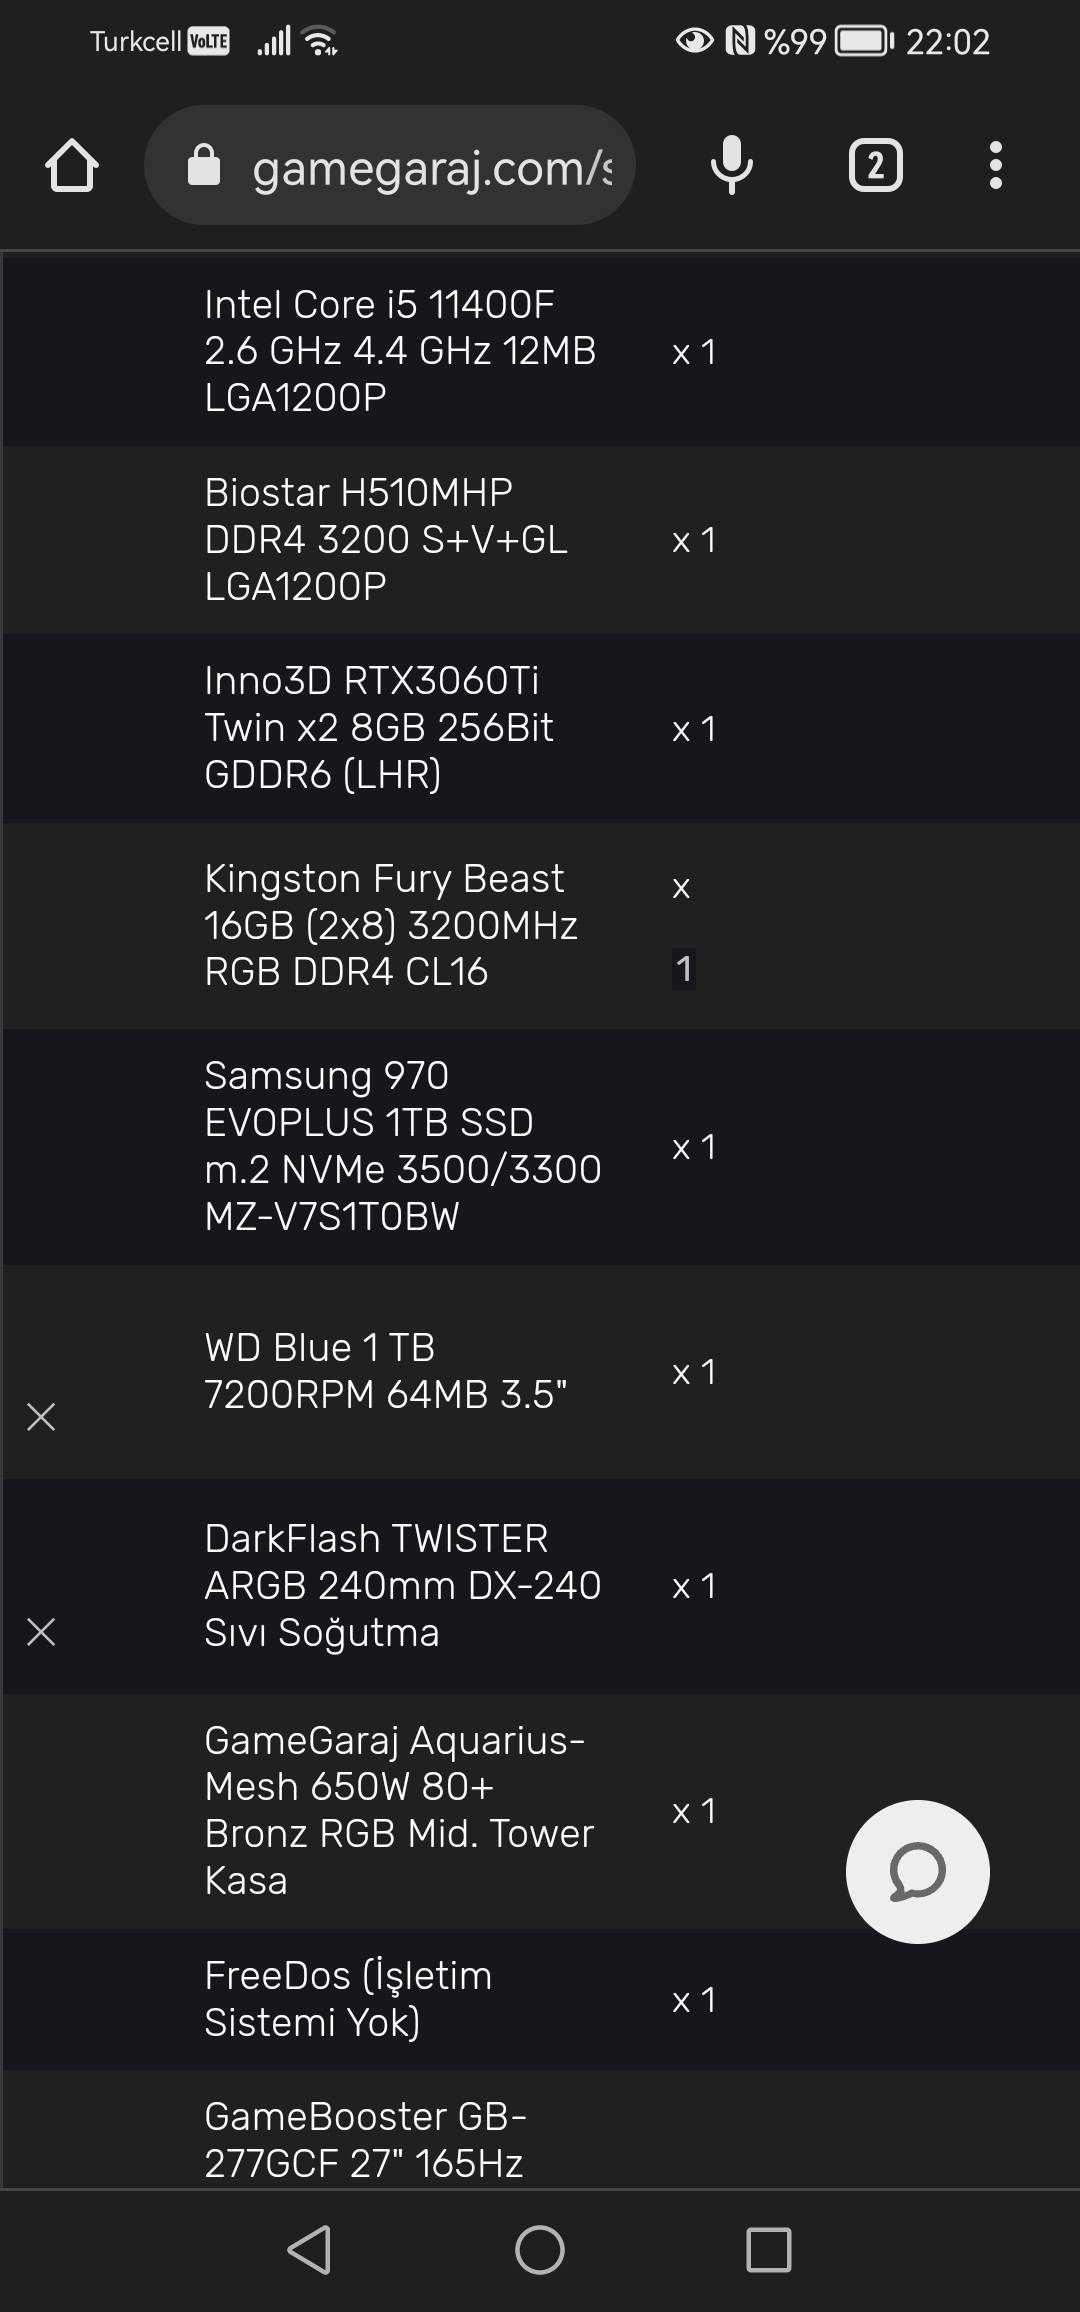
Task: Tap the browser home icon
Action: pyautogui.click(x=72, y=166)
